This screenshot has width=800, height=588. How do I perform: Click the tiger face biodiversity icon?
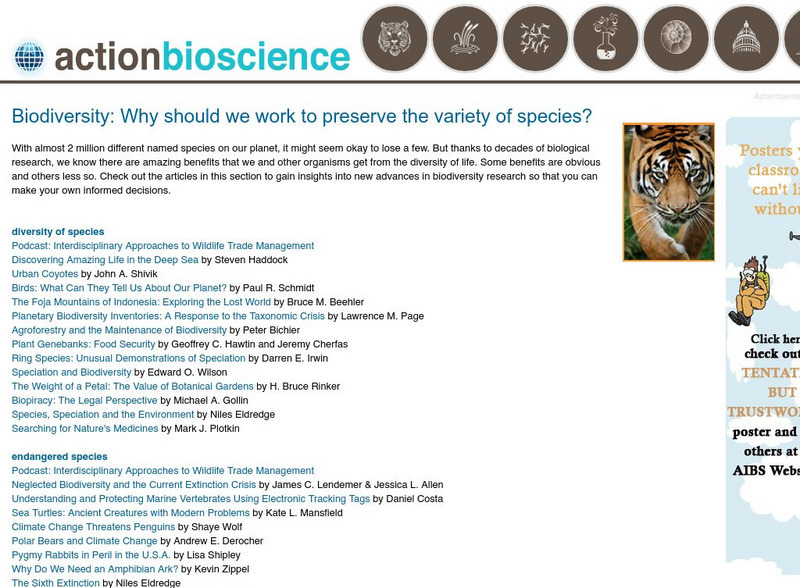tap(394, 39)
